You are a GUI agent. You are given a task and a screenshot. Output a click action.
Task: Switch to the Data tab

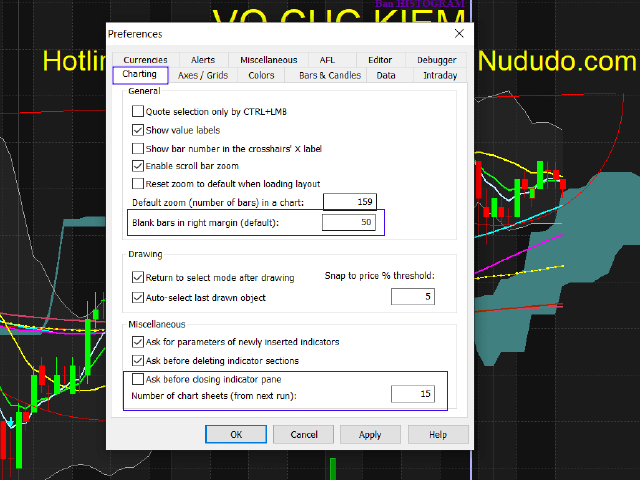click(x=386, y=75)
